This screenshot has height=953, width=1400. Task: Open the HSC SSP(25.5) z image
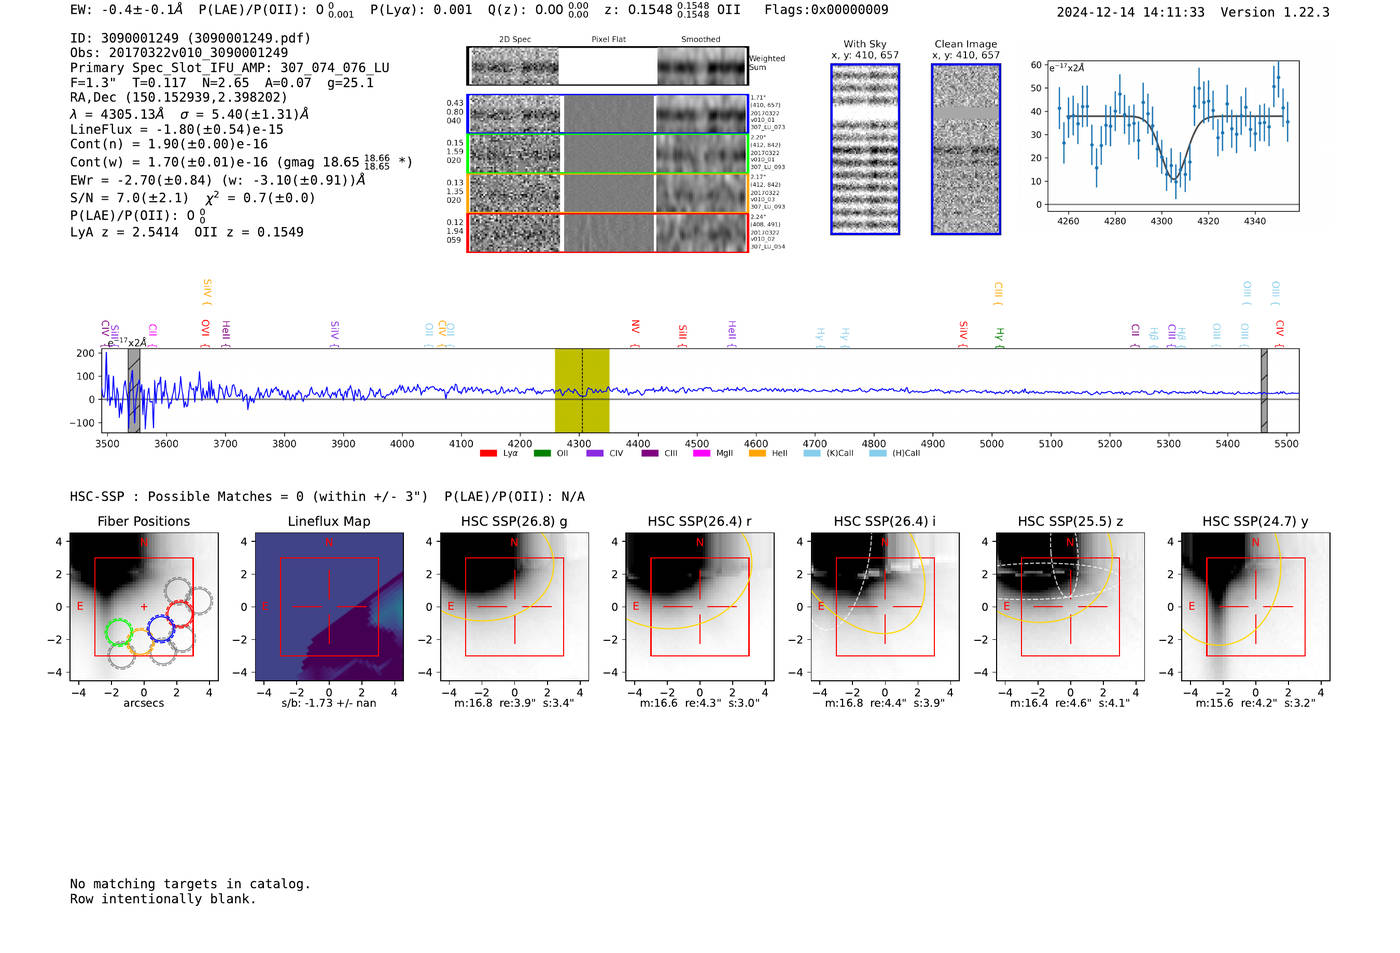(x=1070, y=607)
